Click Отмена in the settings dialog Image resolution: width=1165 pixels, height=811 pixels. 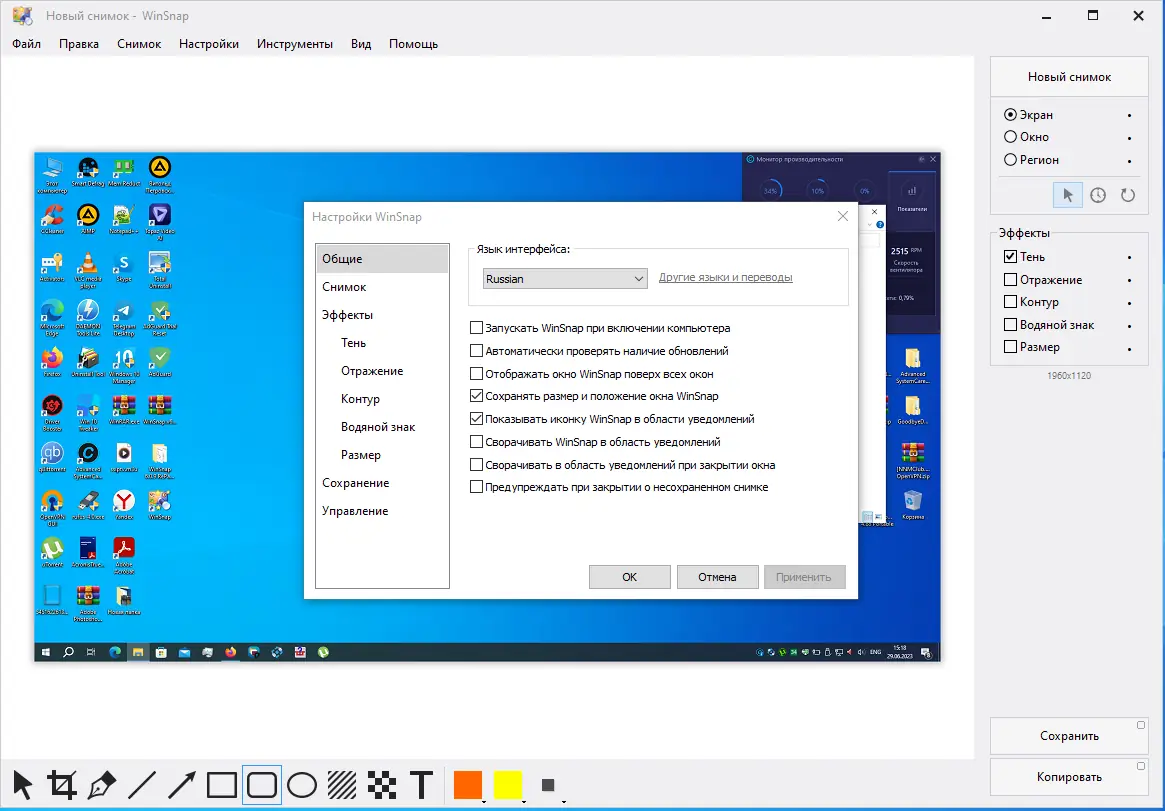point(717,577)
